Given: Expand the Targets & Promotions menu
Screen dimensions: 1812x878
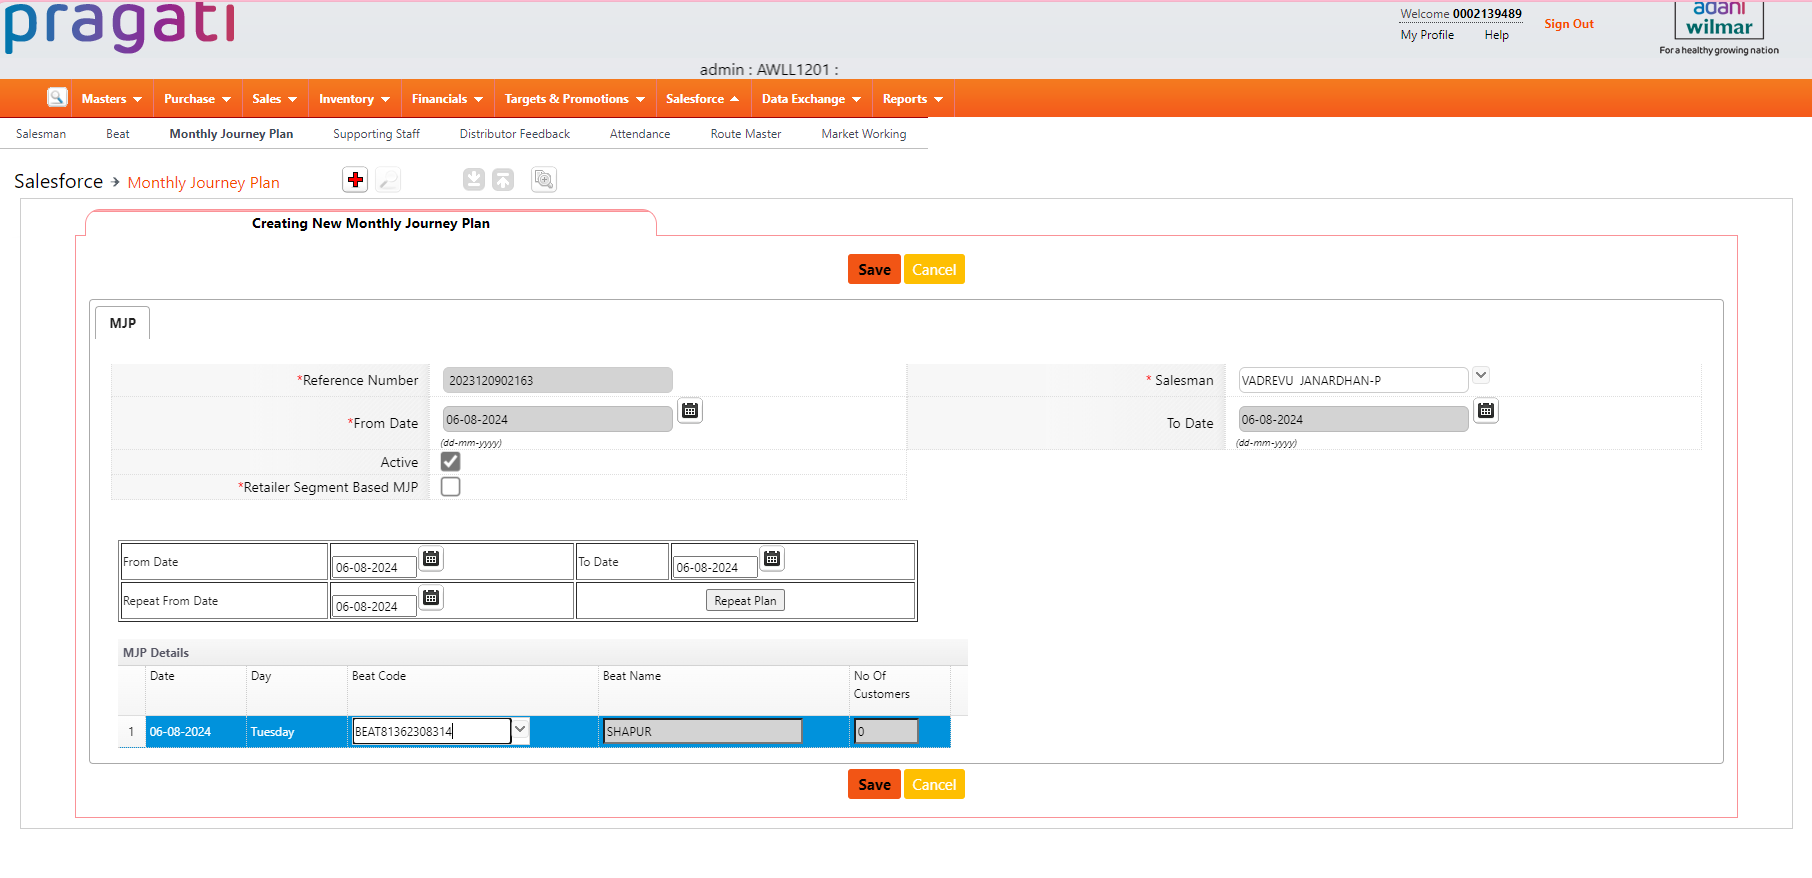Looking at the screenshot, I should tap(574, 99).
